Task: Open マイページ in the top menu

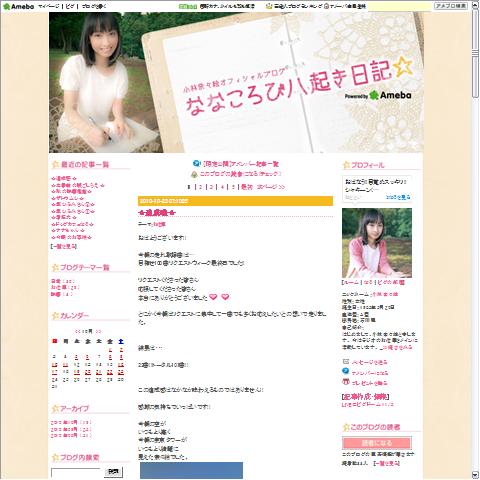Action: [49, 6]
